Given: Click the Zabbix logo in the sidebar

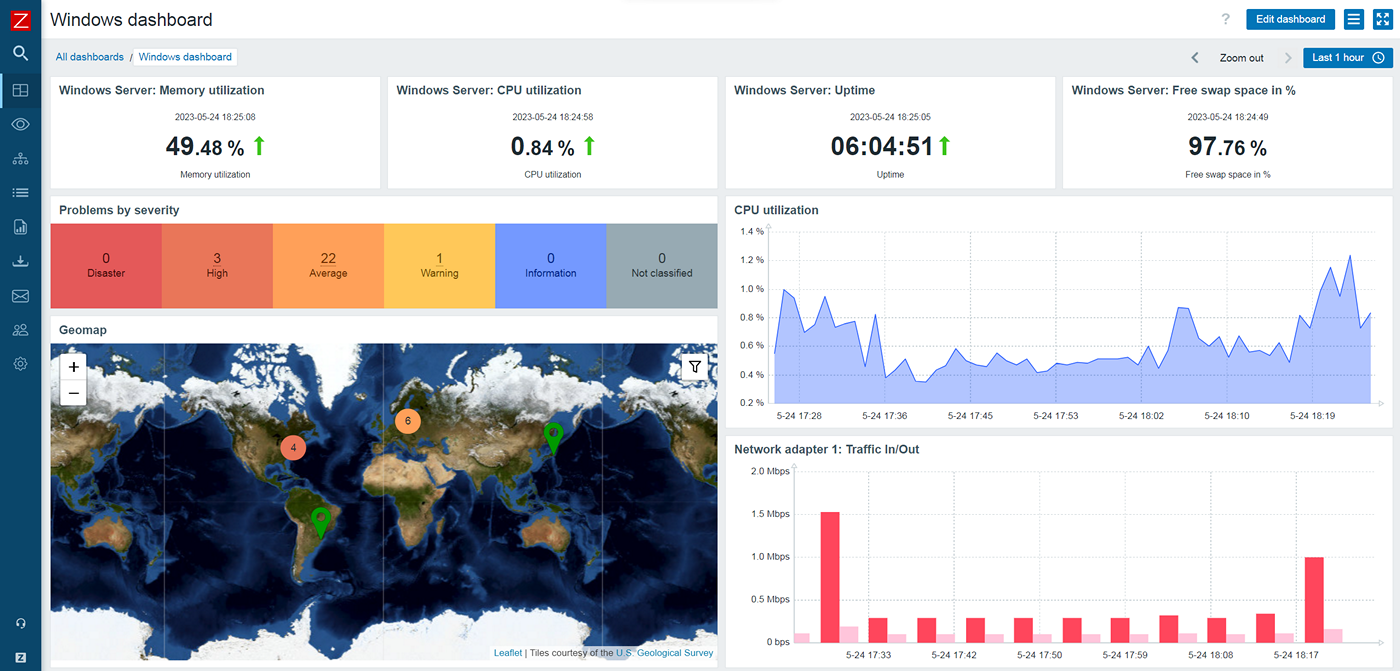Looking at the screenshot, I should pyautogui.click(x=20, y=20).
